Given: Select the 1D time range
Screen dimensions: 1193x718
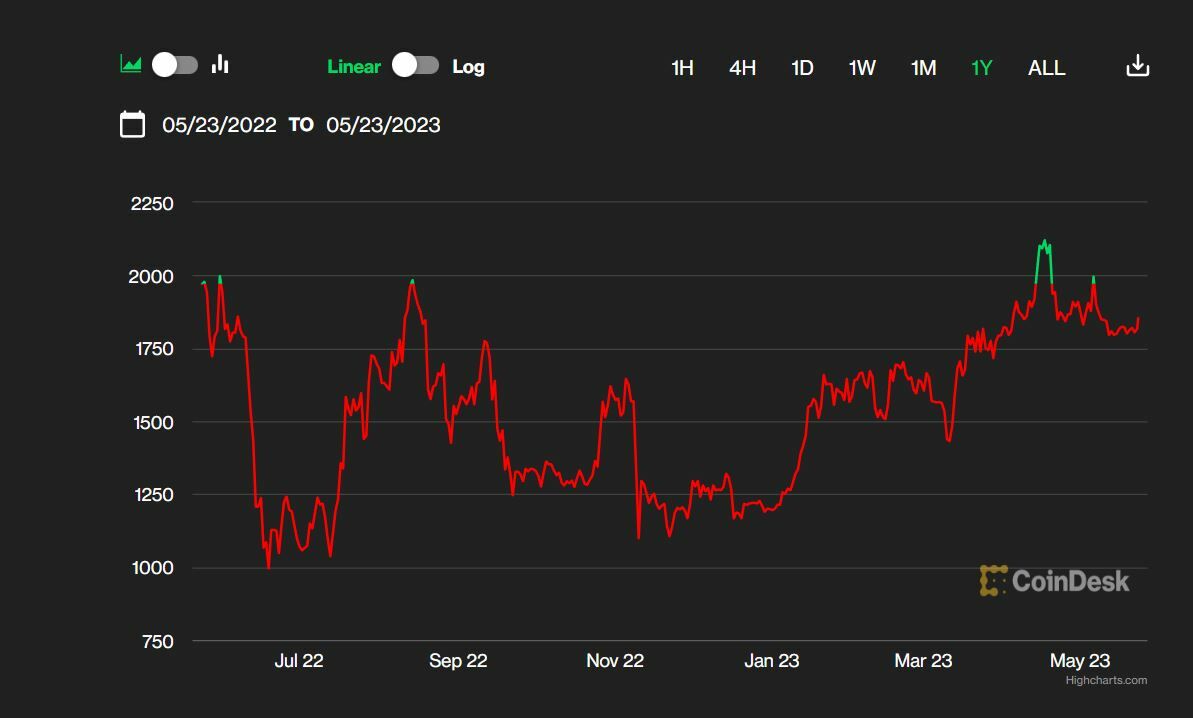Looking at the screenshot, I should coord(802,68).
